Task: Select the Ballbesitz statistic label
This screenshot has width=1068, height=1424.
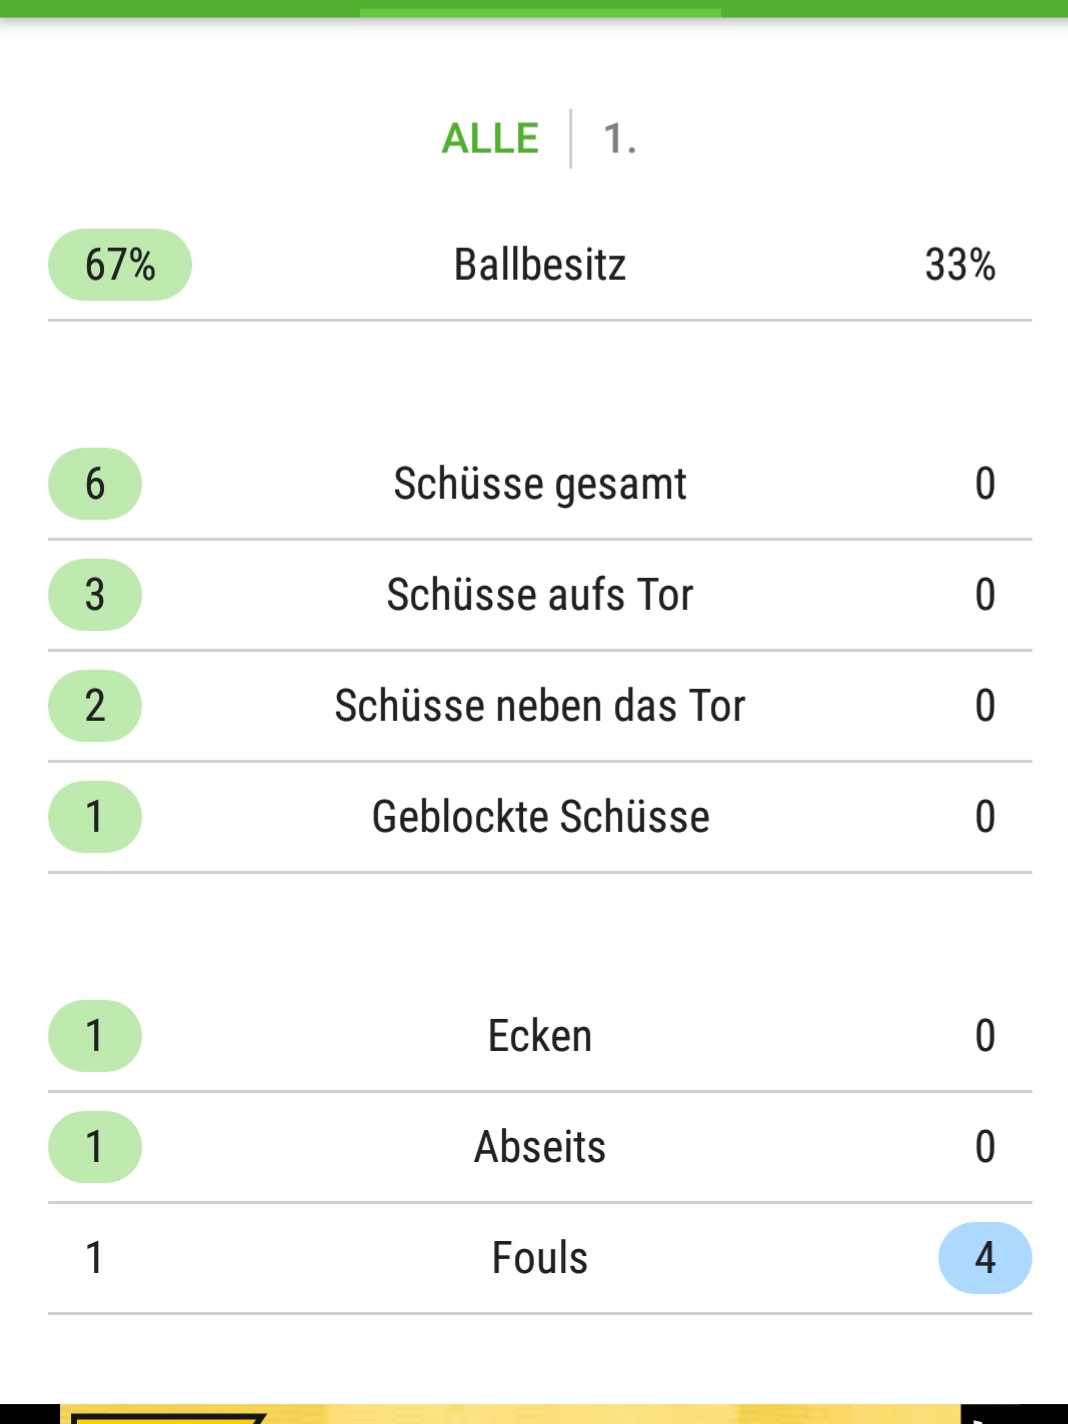Action: point(540,265)
